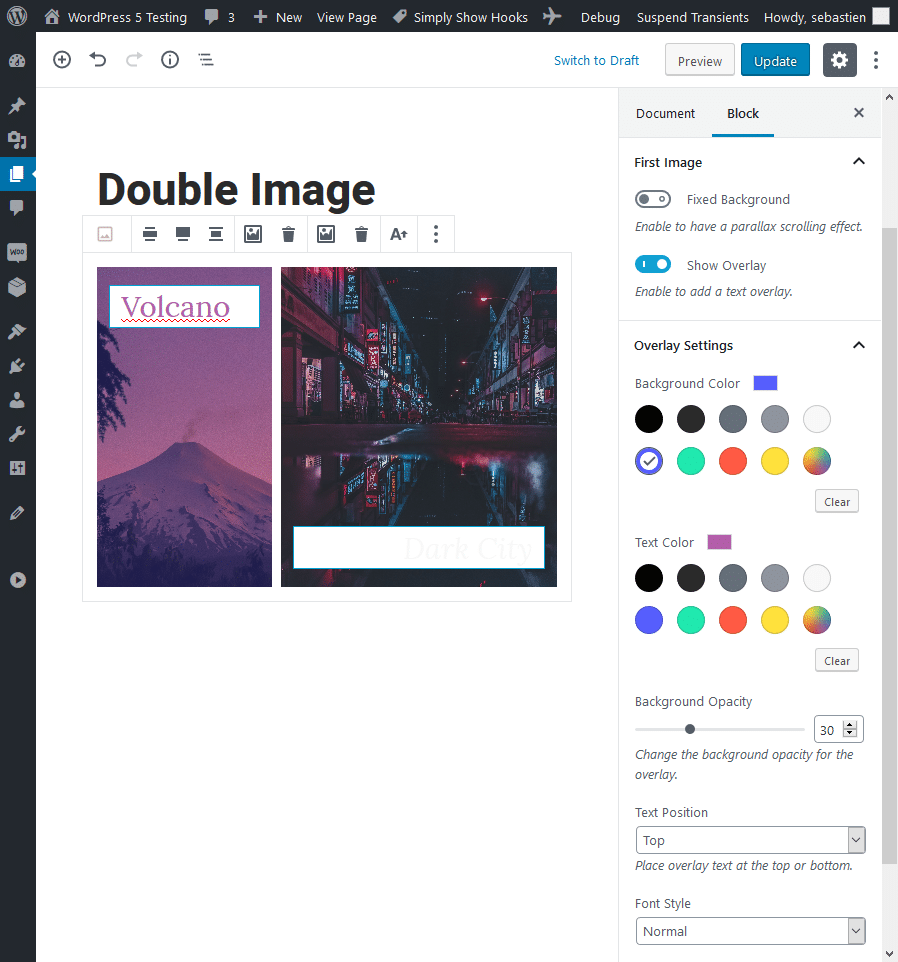Select first alignment option in block toolbar
The height and width of the screenshot is (962, 898).
150,234
